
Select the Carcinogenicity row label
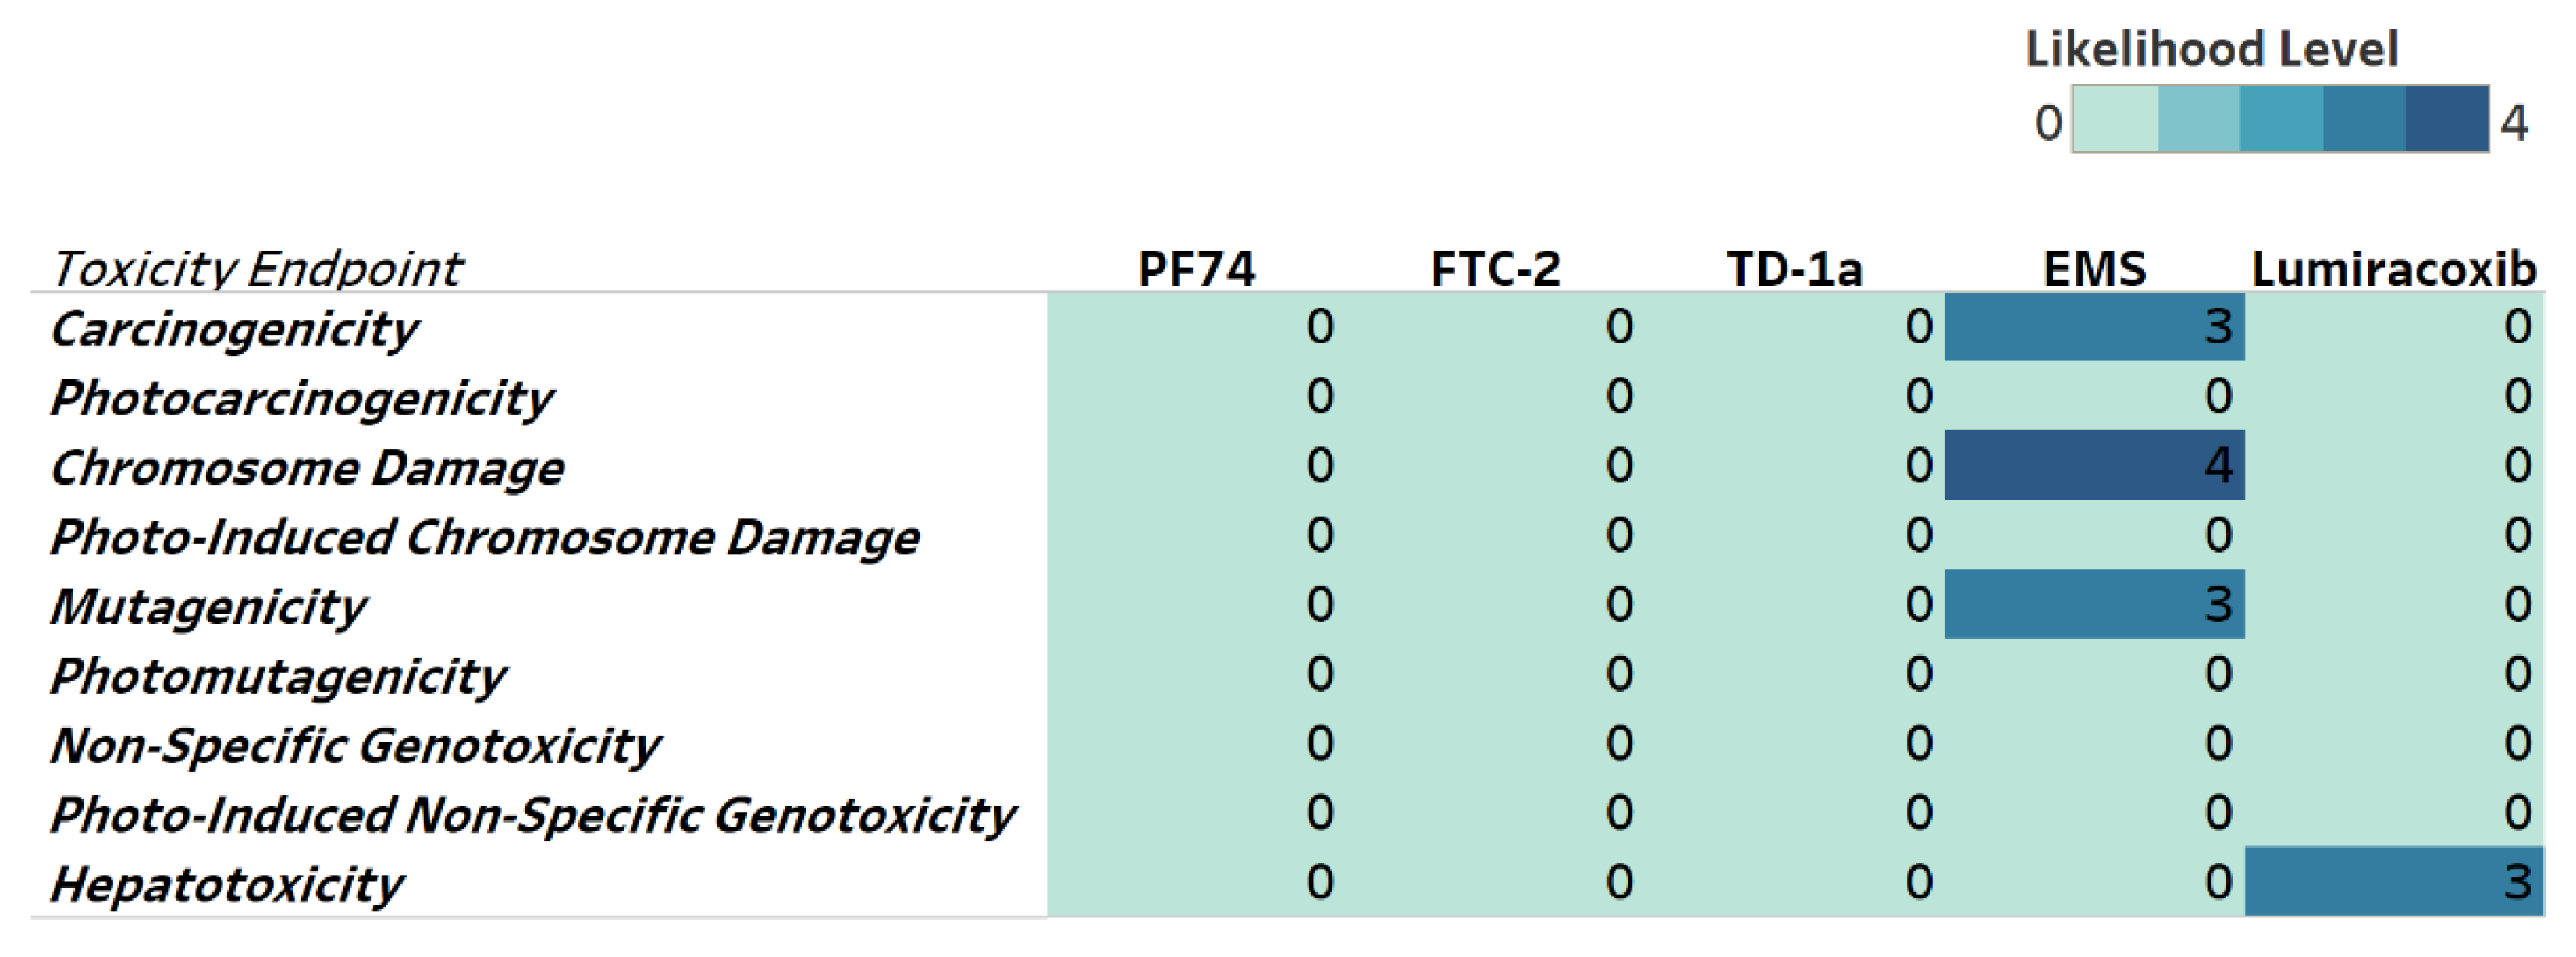[234, 329]
